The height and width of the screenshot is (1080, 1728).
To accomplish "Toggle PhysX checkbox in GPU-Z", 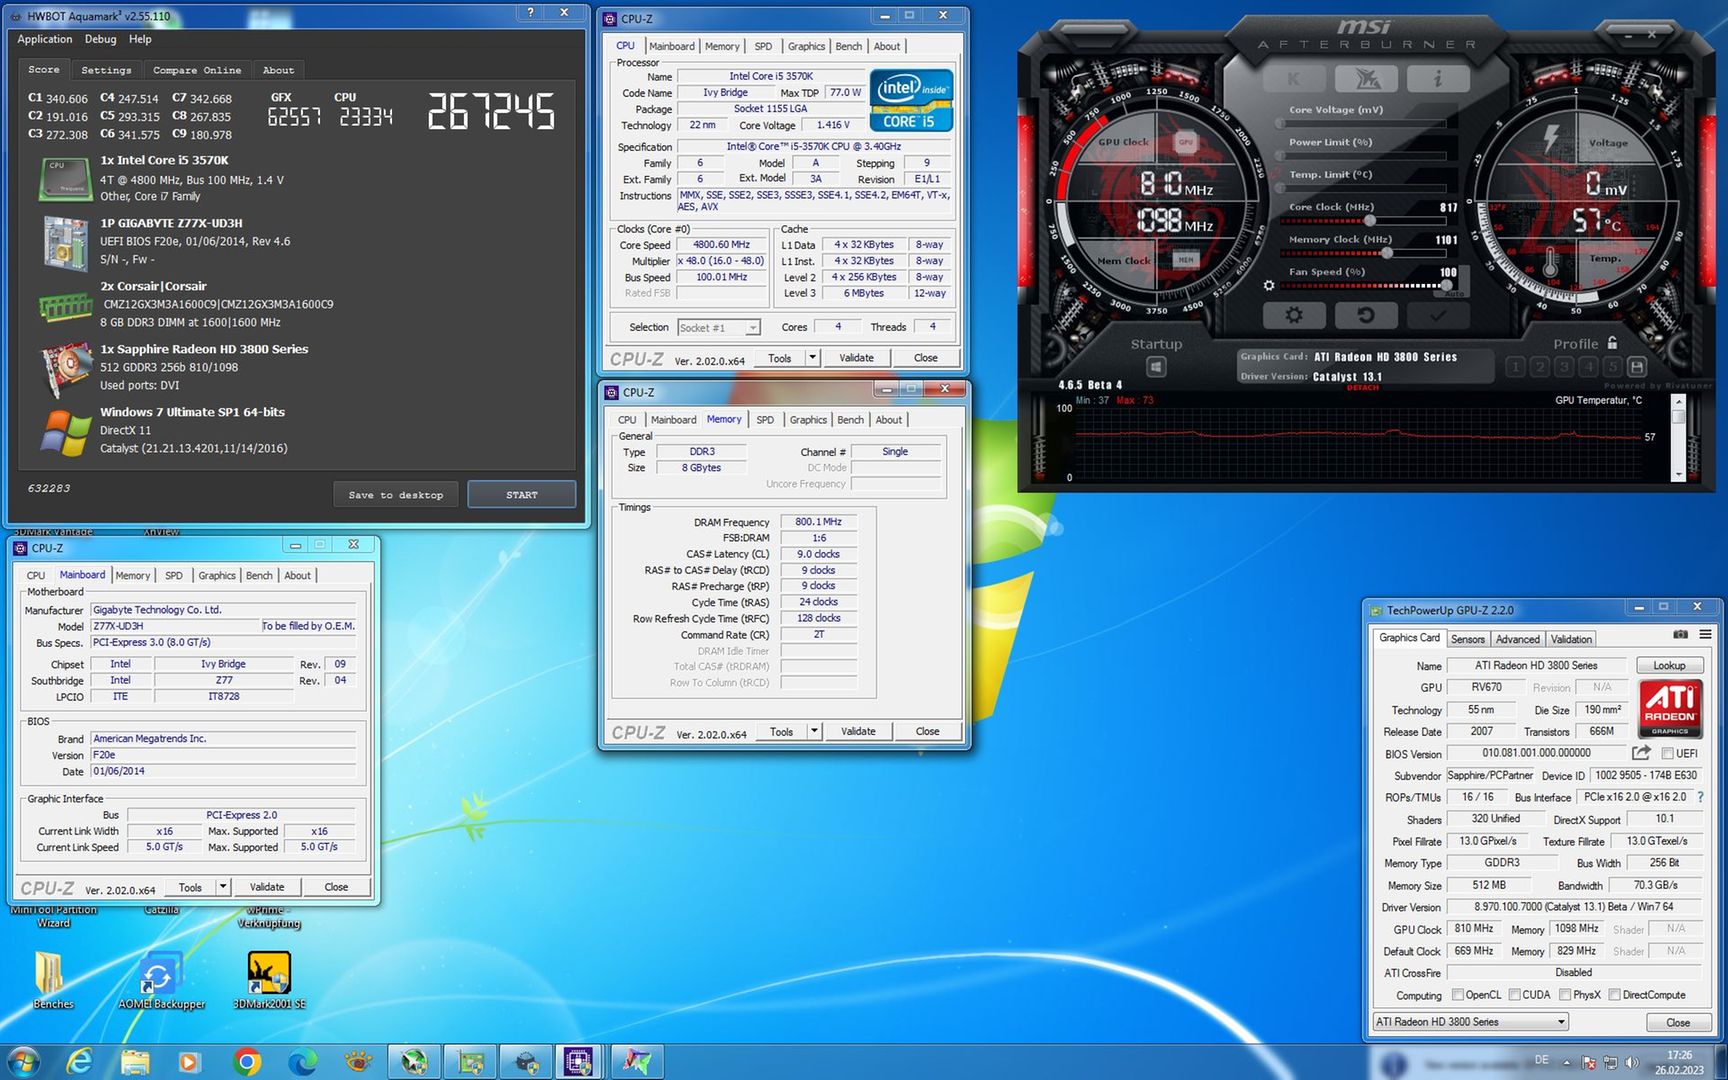I will click(1565, 994).
